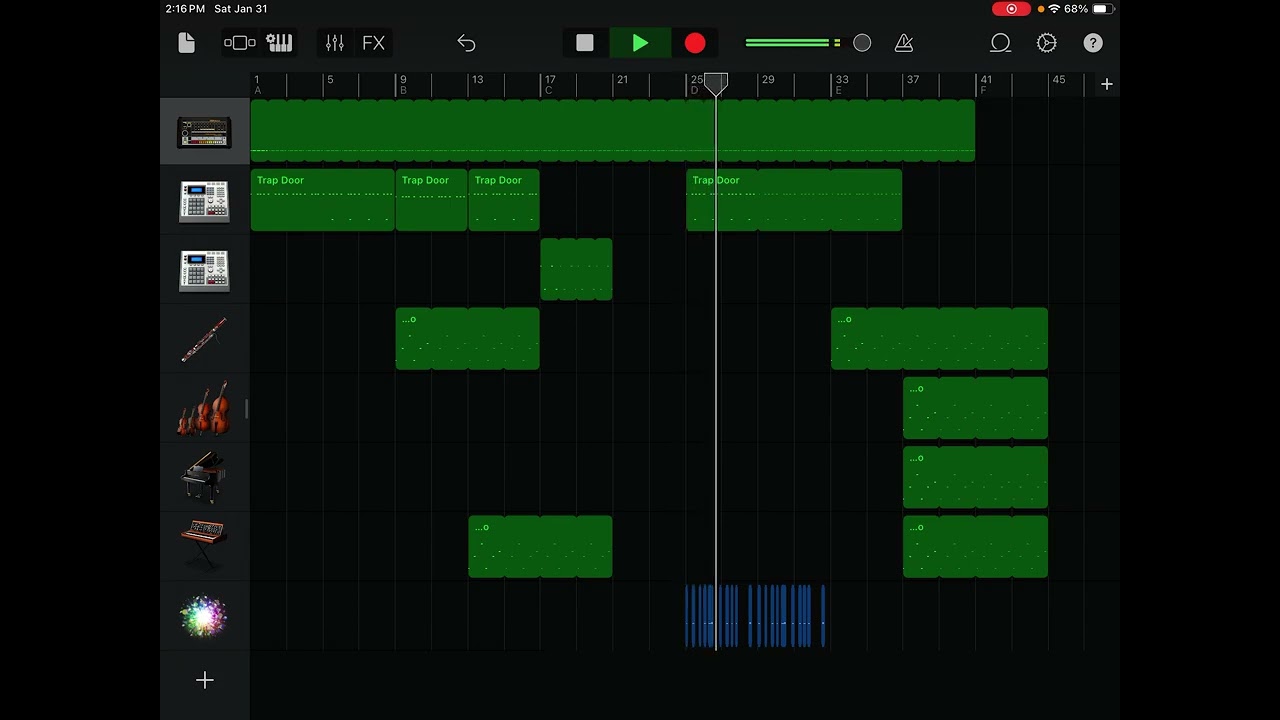Tap the section B marker
The height and width of the screenshot is (720, 1280).
(x=402, y=91)
